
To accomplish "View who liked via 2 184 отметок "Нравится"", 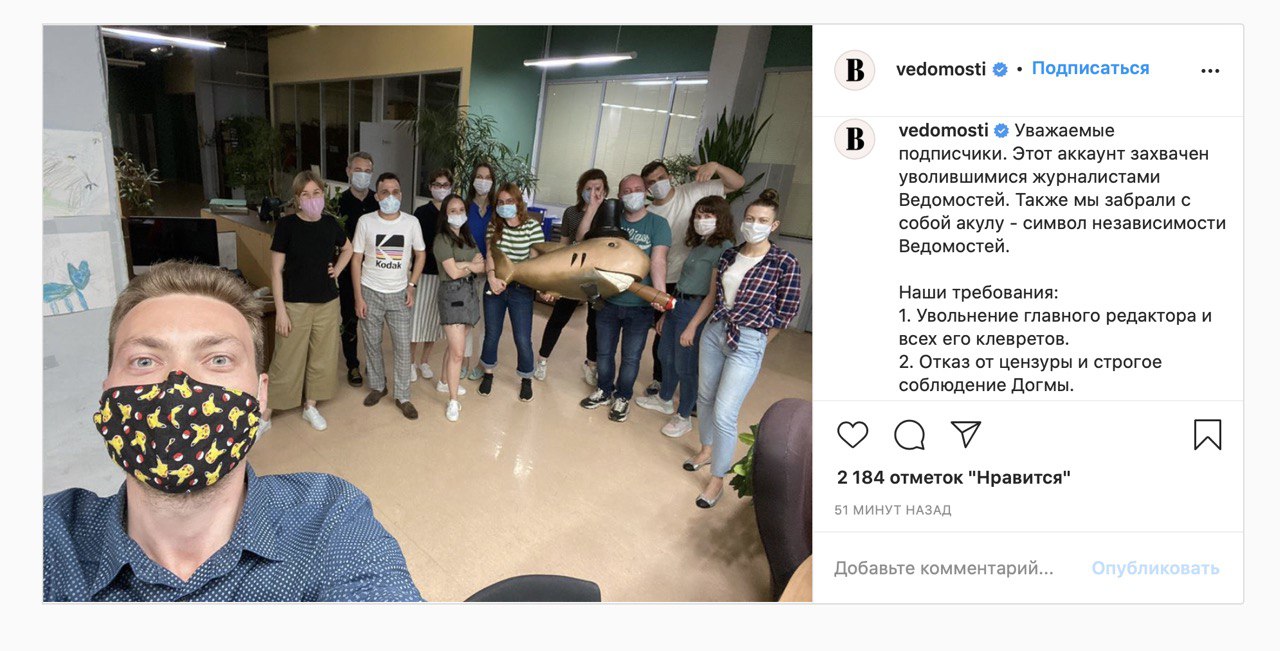I will pyautogui.click(x=954, y=478).
